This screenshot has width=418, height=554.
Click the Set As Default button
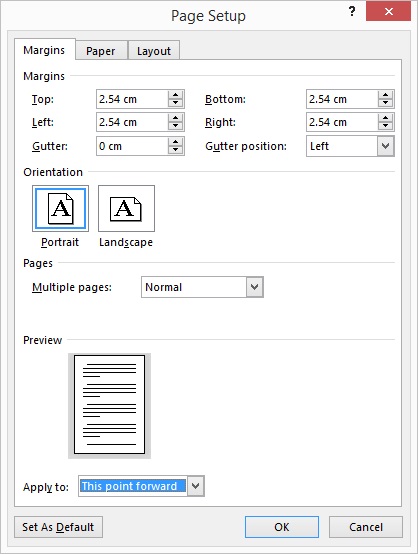(x=58, y=527)
